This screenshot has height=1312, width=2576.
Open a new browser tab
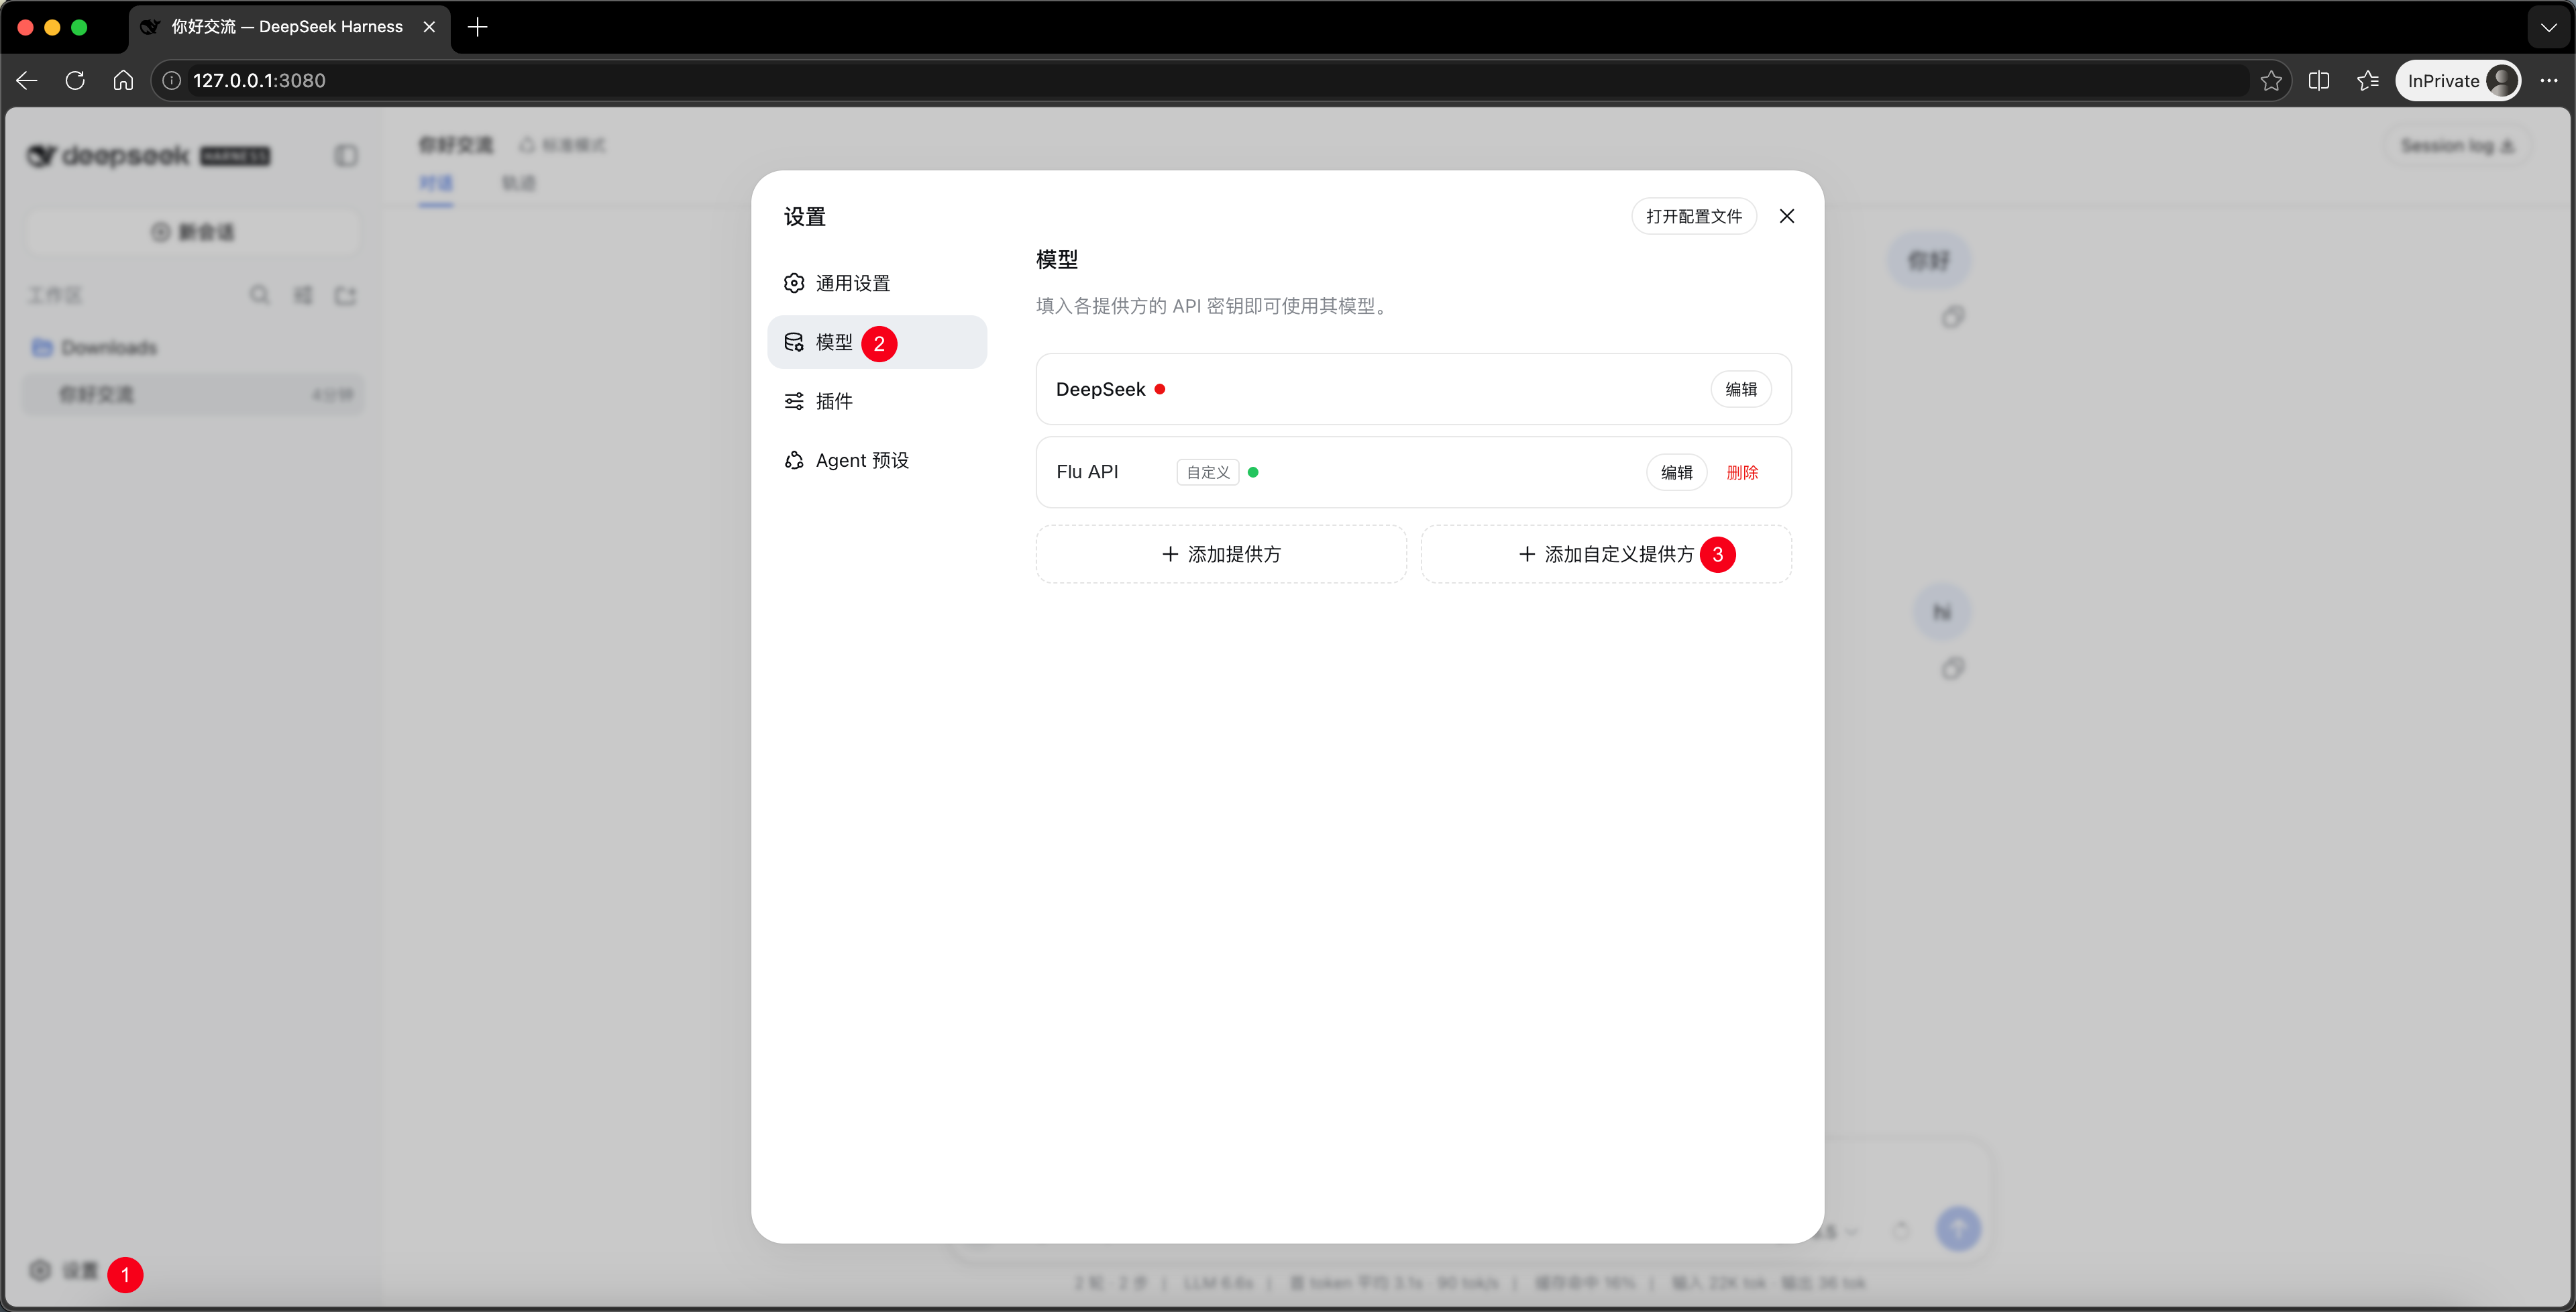(x=478, y=27)
